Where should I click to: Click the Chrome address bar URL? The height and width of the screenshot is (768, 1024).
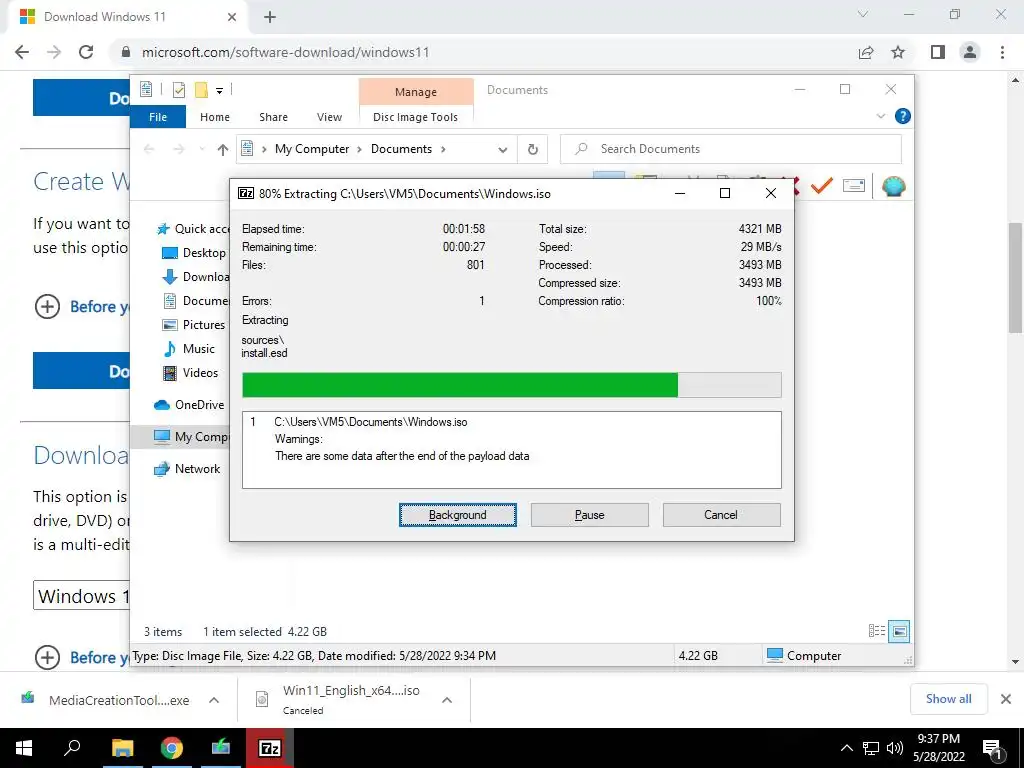(x=286, y=52)
